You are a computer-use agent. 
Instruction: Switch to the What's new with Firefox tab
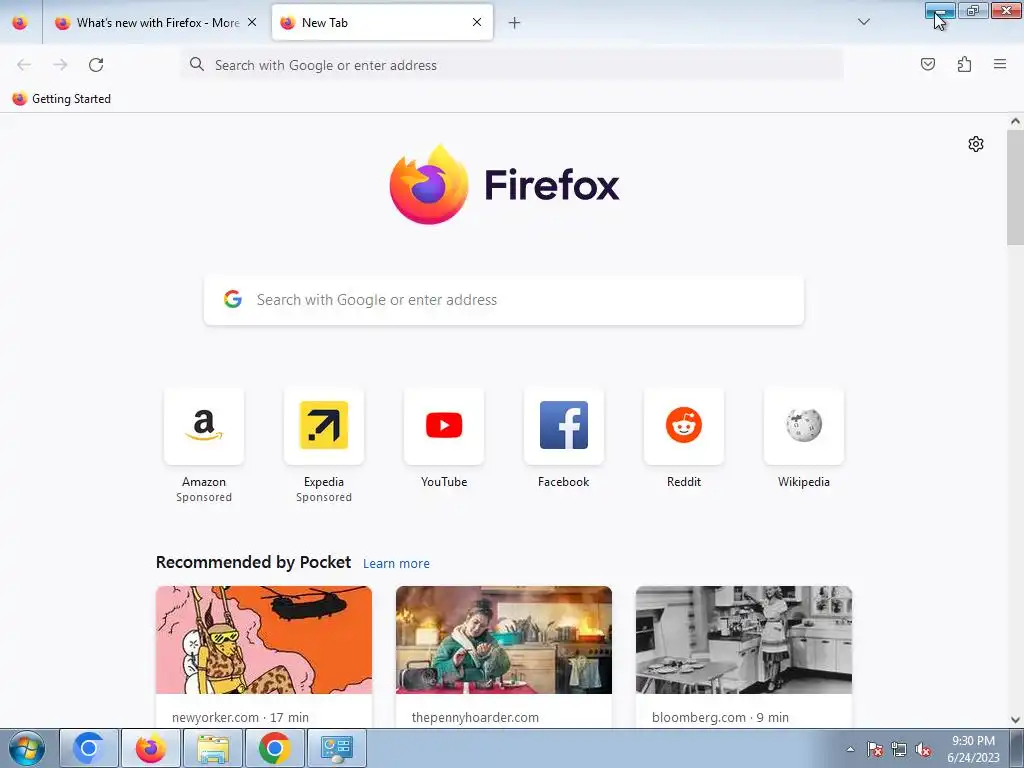click(x=155, y=23)
